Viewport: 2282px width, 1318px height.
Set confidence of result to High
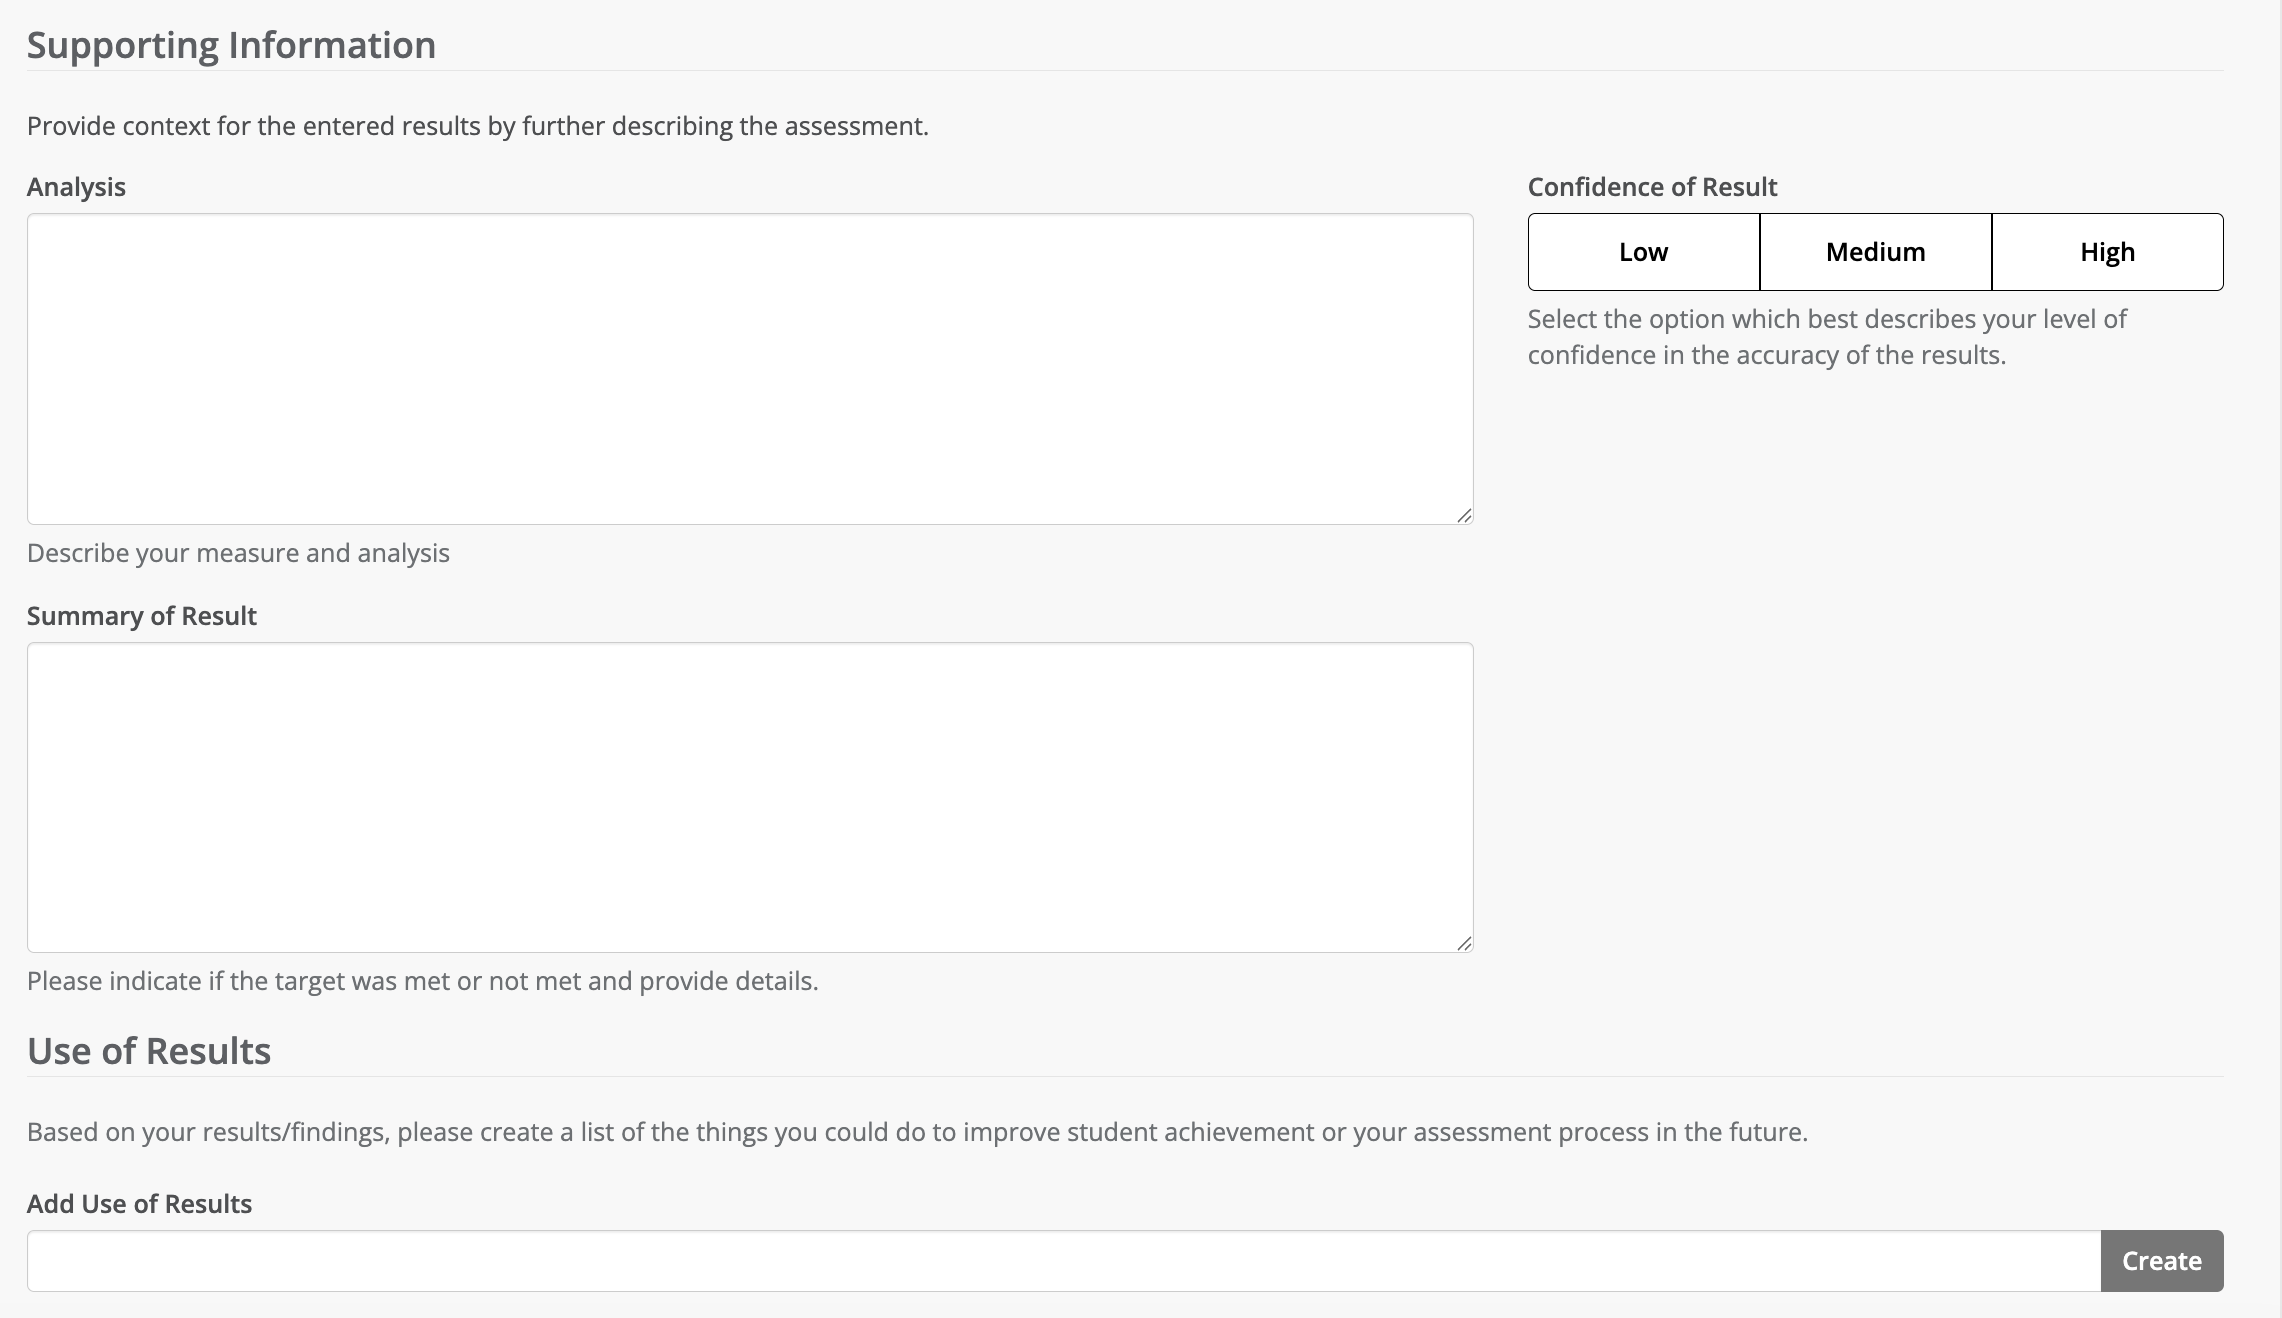point(2107,252)
